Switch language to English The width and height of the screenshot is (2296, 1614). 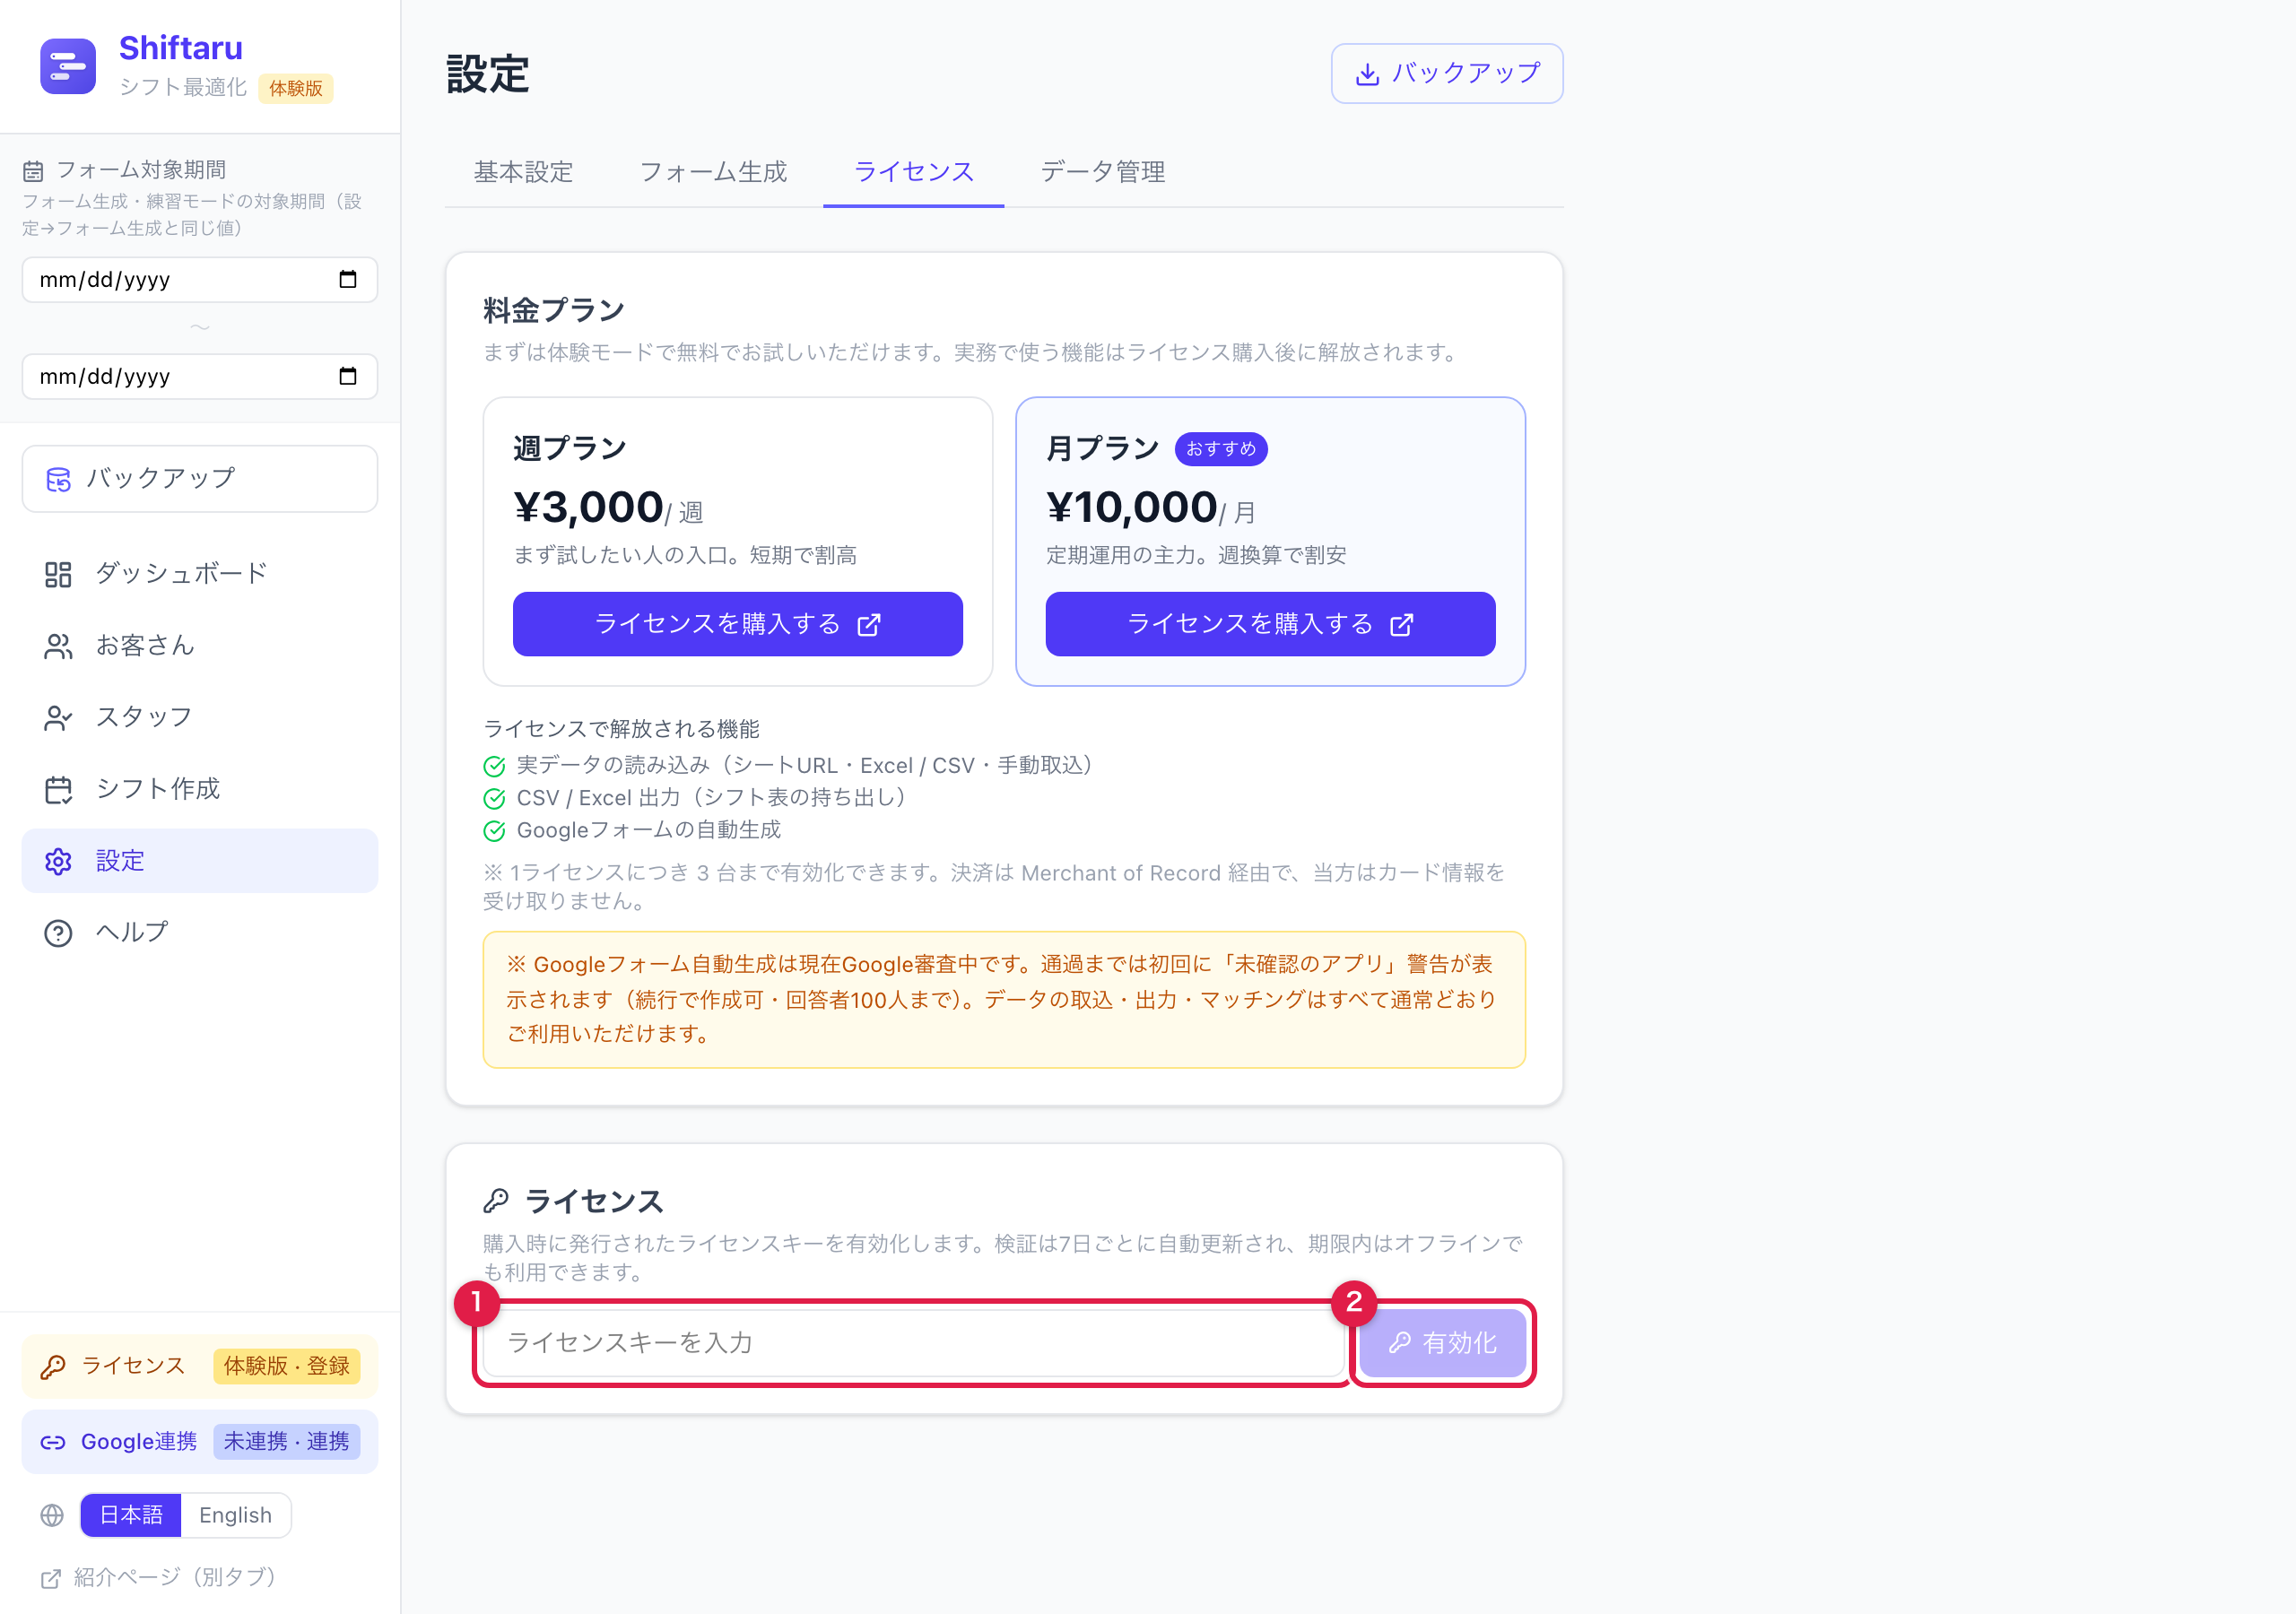tap(235, 1515)
